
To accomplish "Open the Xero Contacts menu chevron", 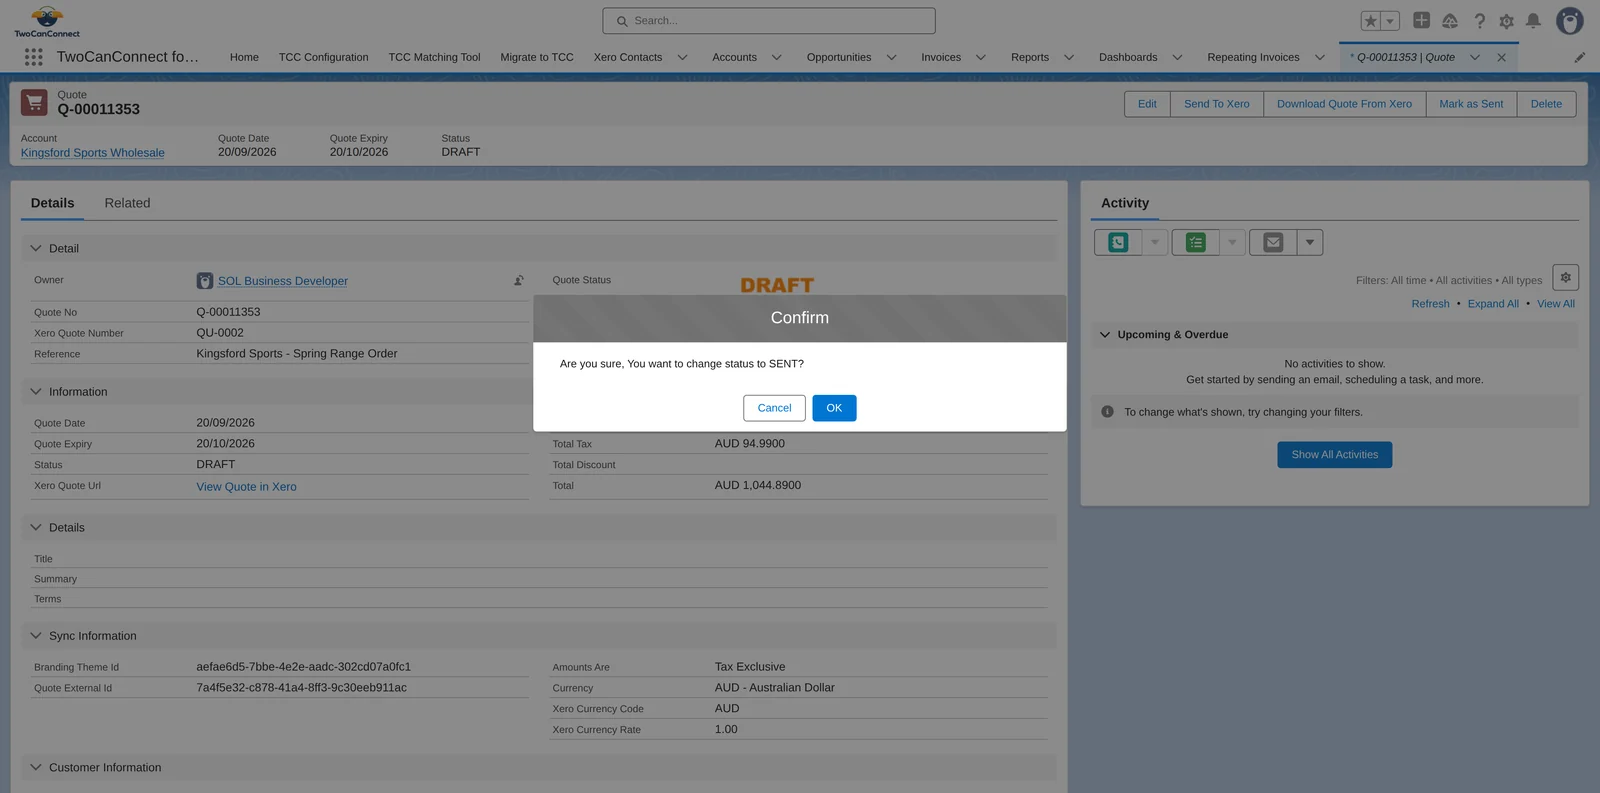I will [683, 57].
